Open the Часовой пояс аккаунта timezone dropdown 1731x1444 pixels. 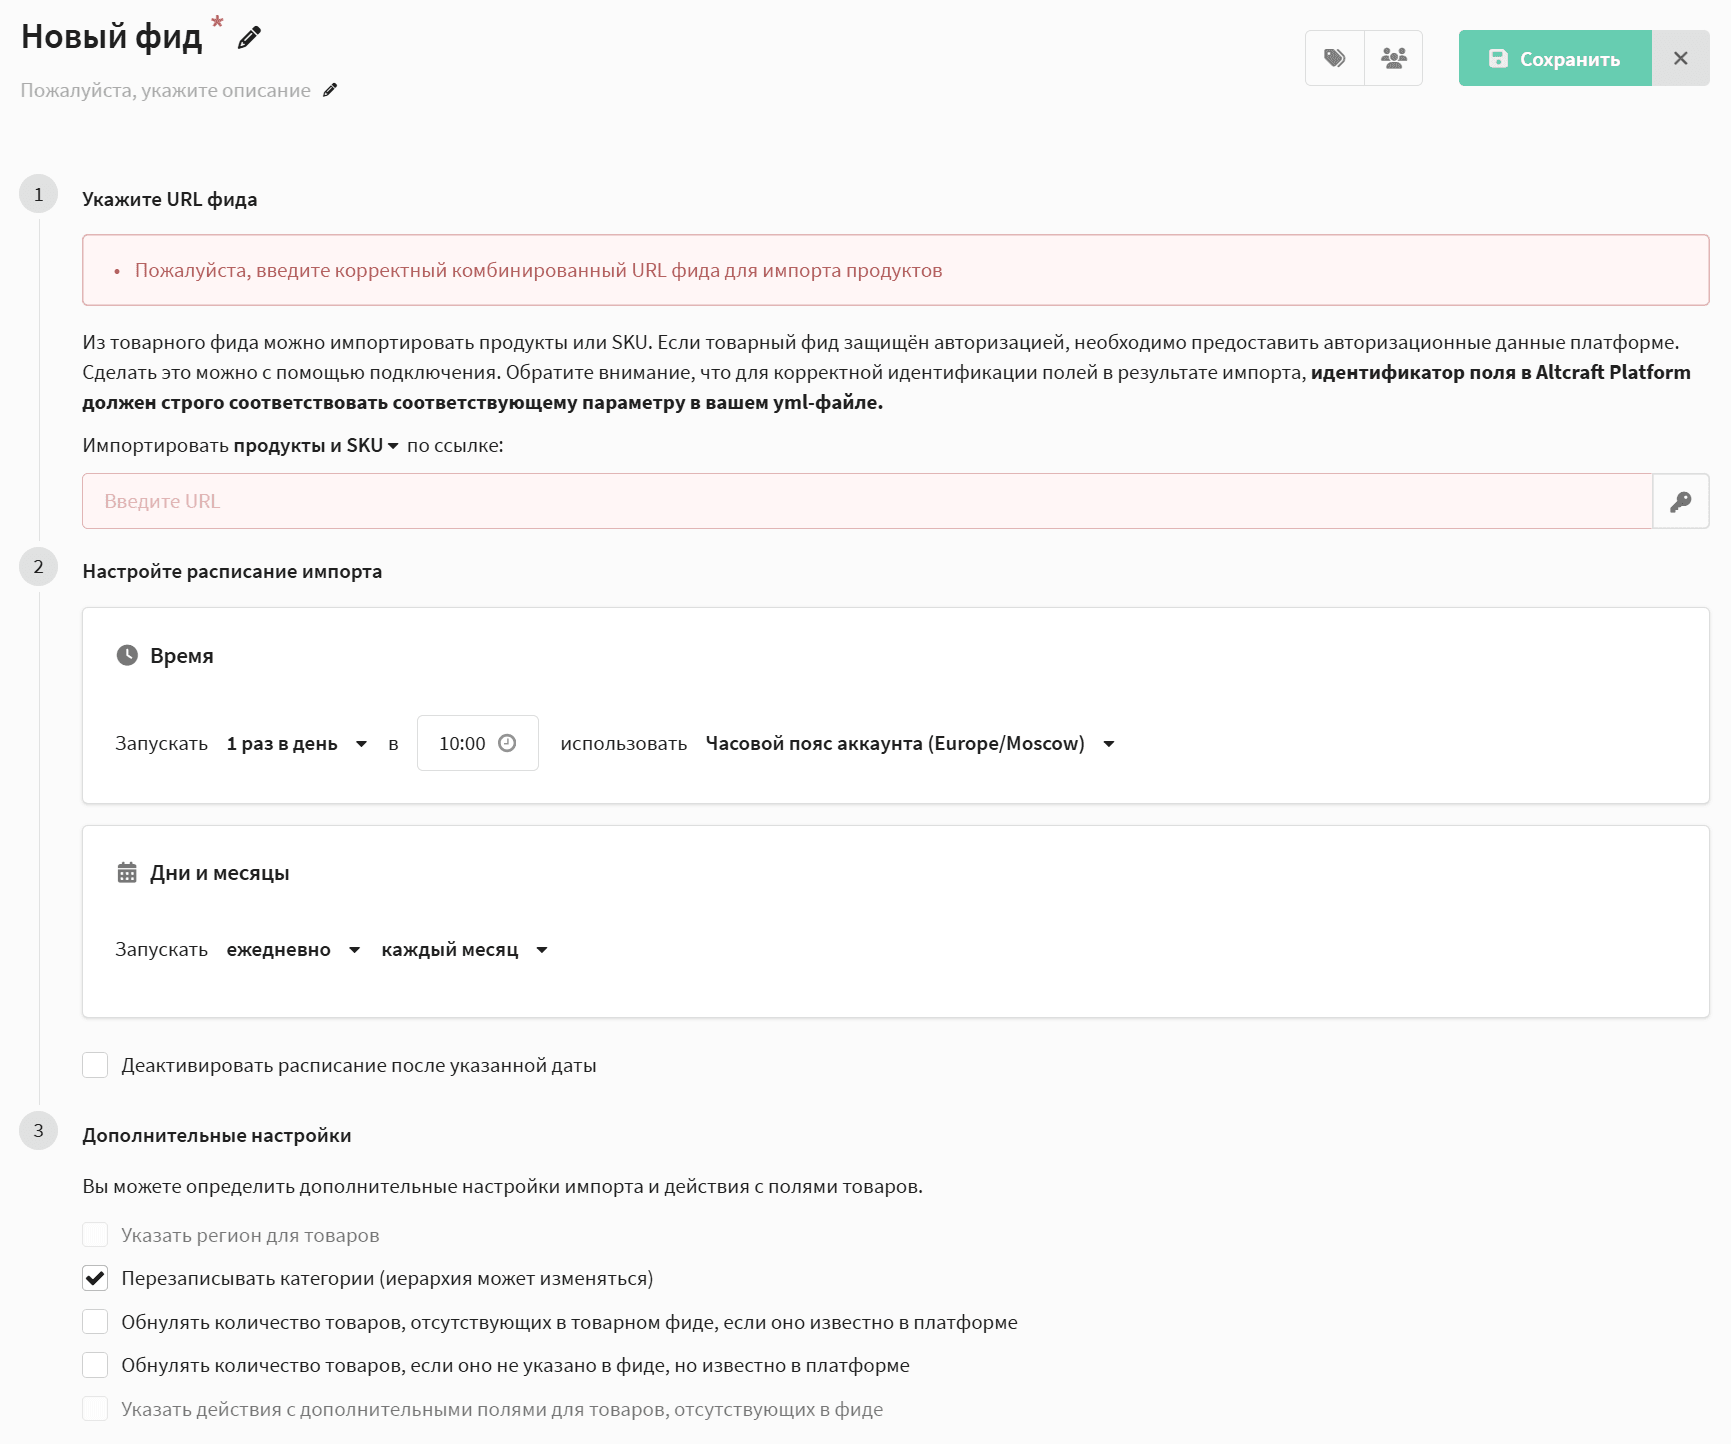coord(909,743)
